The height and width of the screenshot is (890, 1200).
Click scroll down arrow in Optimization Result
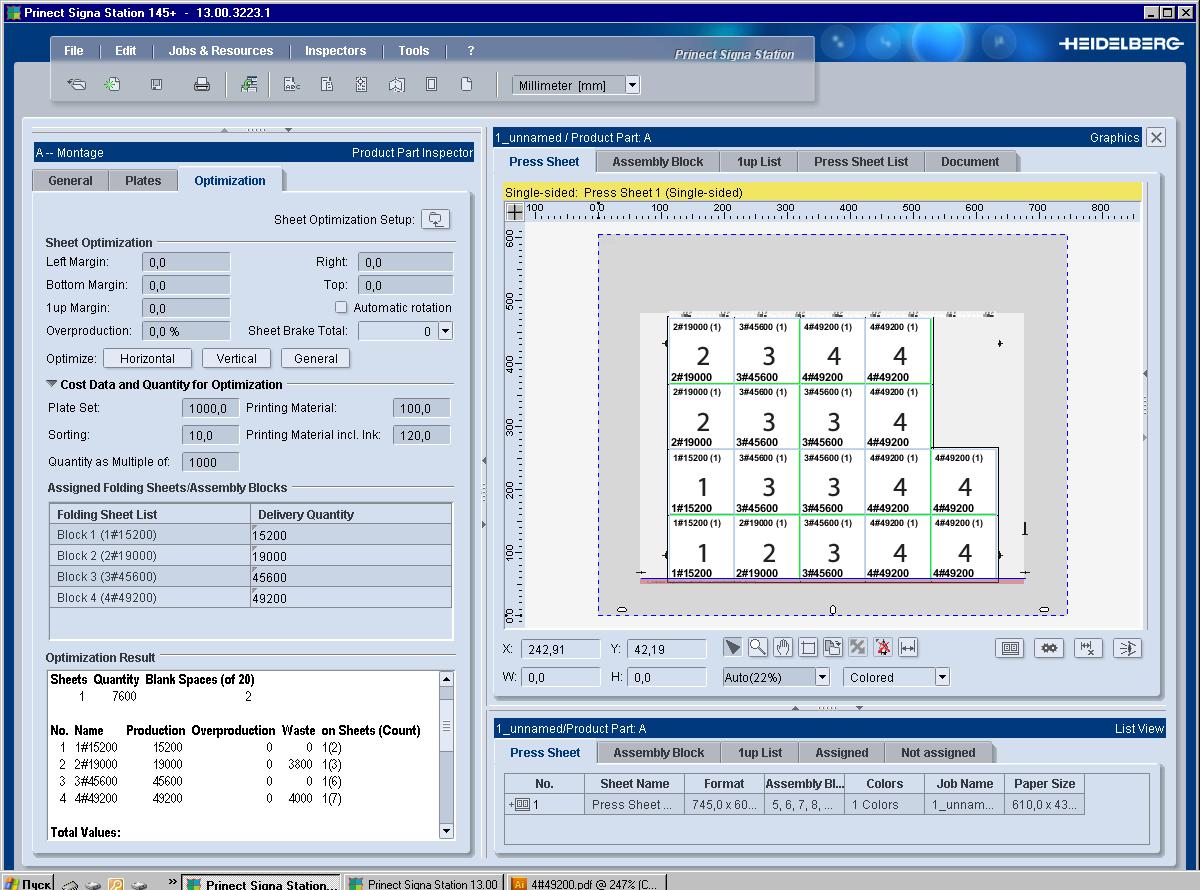coord(446,831)
